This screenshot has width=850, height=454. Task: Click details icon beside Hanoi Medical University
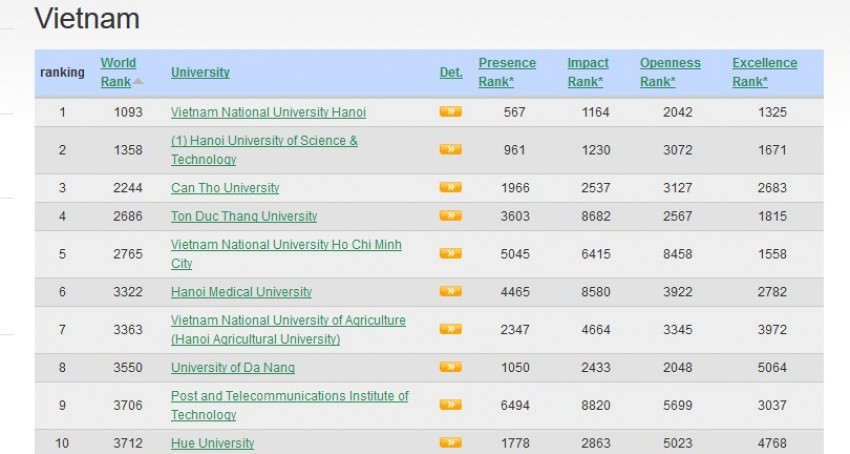[450, 292]
